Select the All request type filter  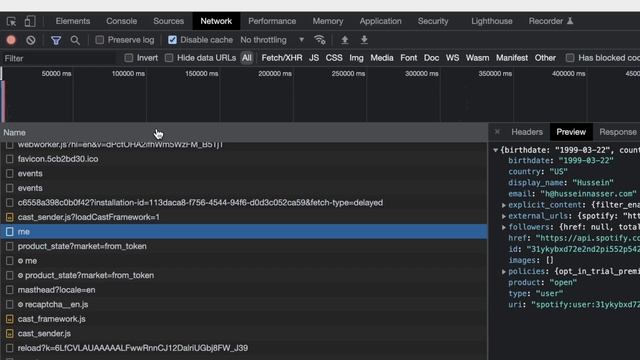(x=247, y=58)
